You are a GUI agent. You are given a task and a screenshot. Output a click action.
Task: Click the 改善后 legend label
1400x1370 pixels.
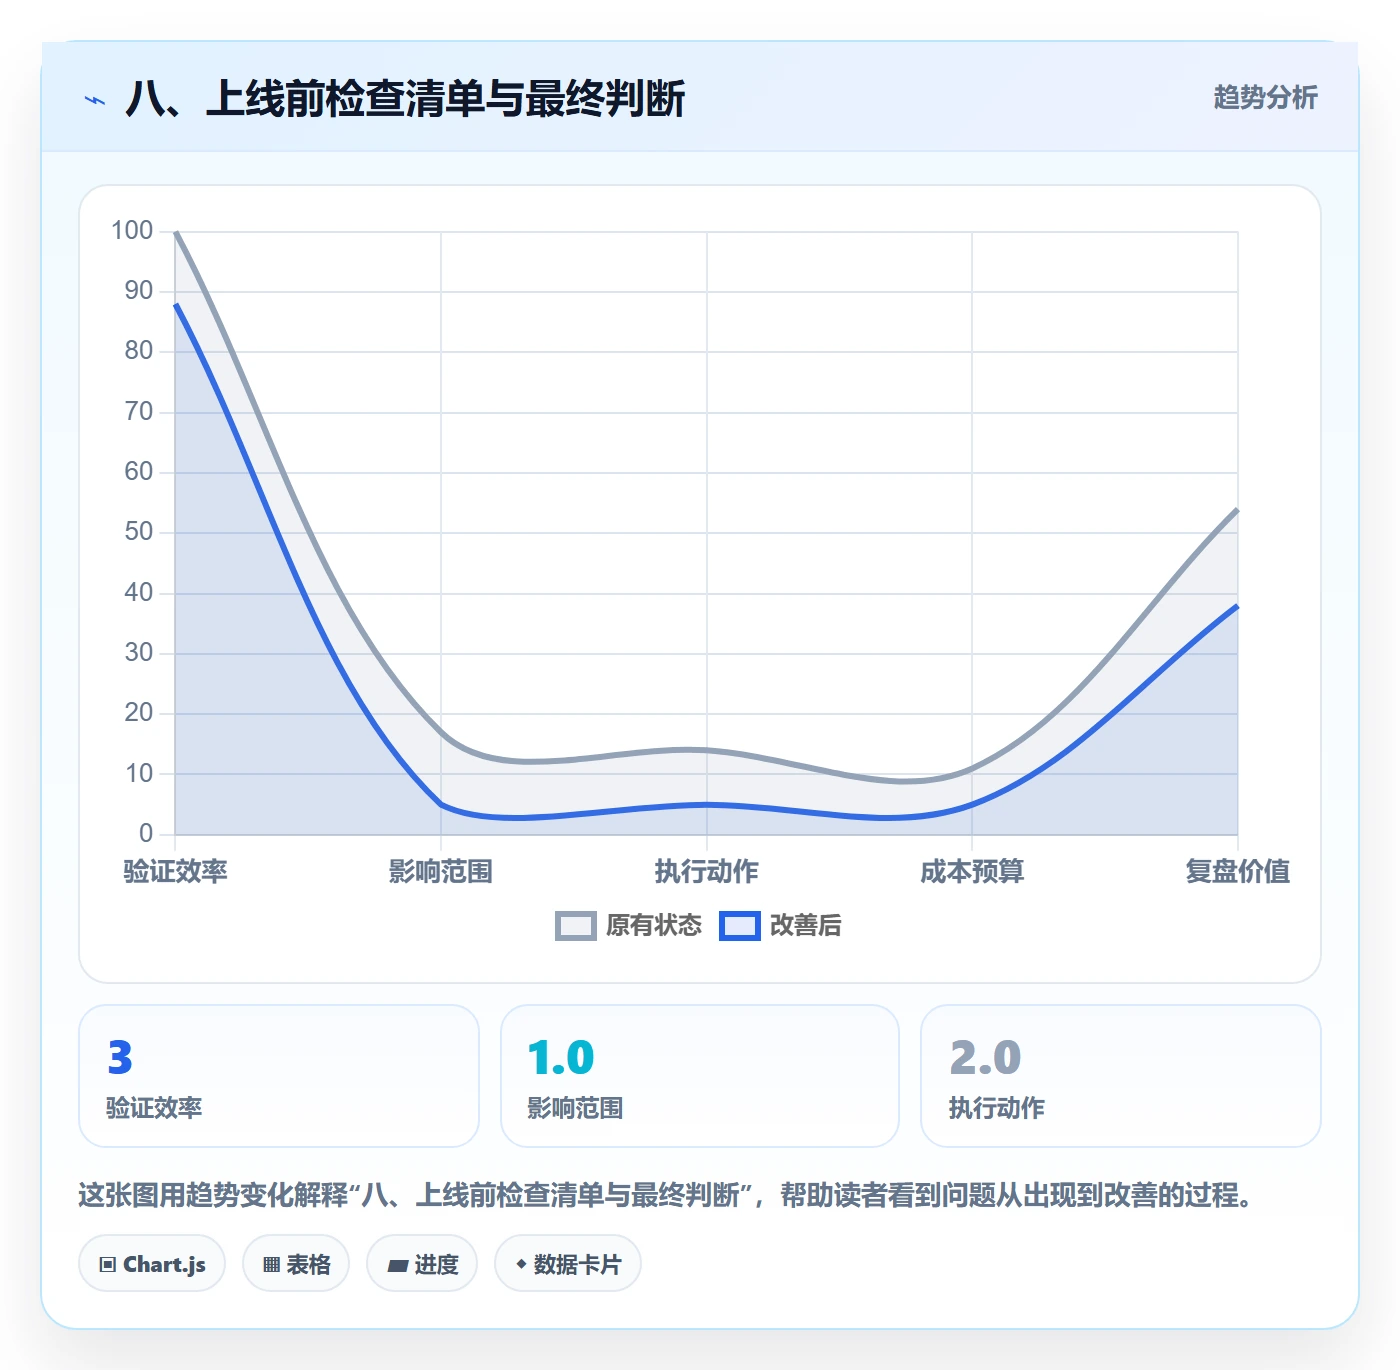[x=806, y=926]
